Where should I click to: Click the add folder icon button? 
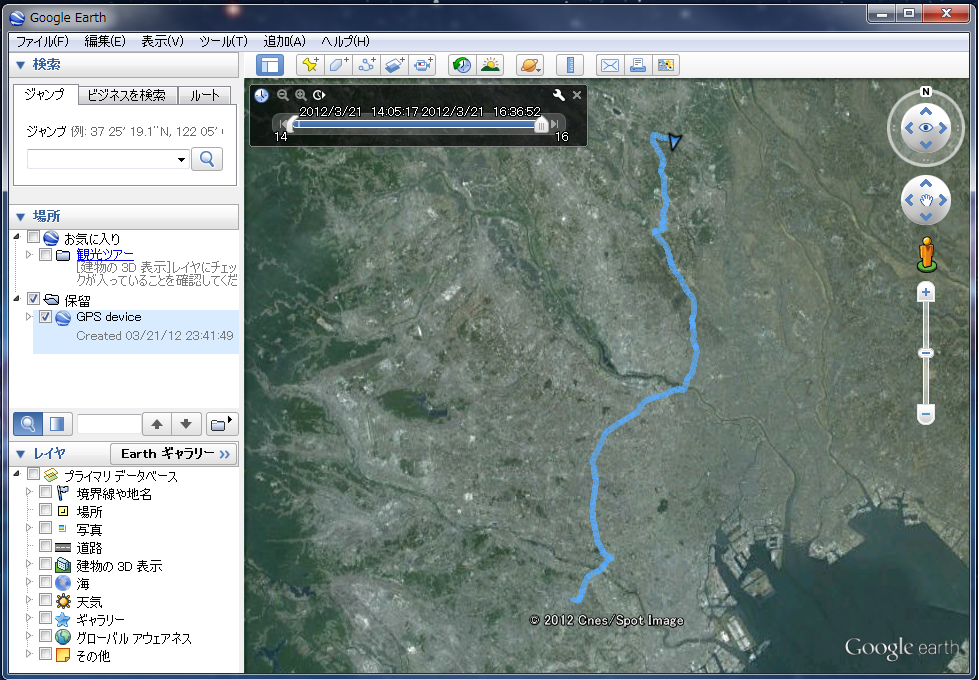tap(222, 424)
